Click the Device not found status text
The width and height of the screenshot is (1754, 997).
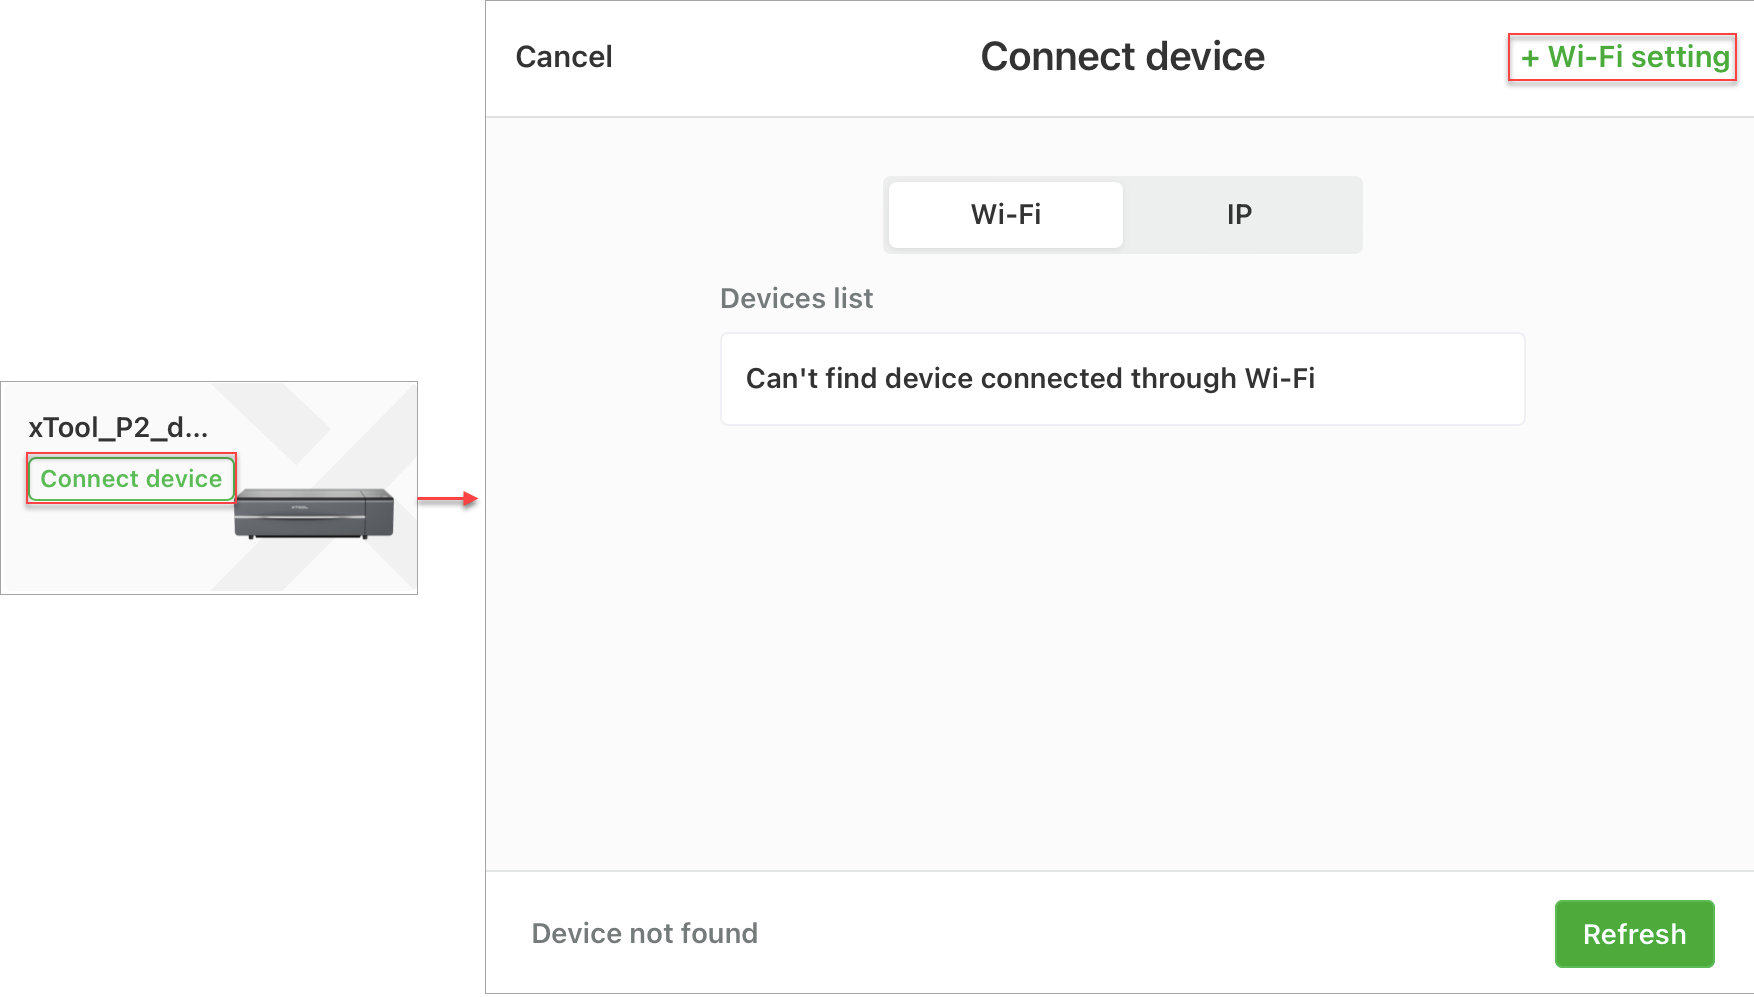[x=645, y=933]
